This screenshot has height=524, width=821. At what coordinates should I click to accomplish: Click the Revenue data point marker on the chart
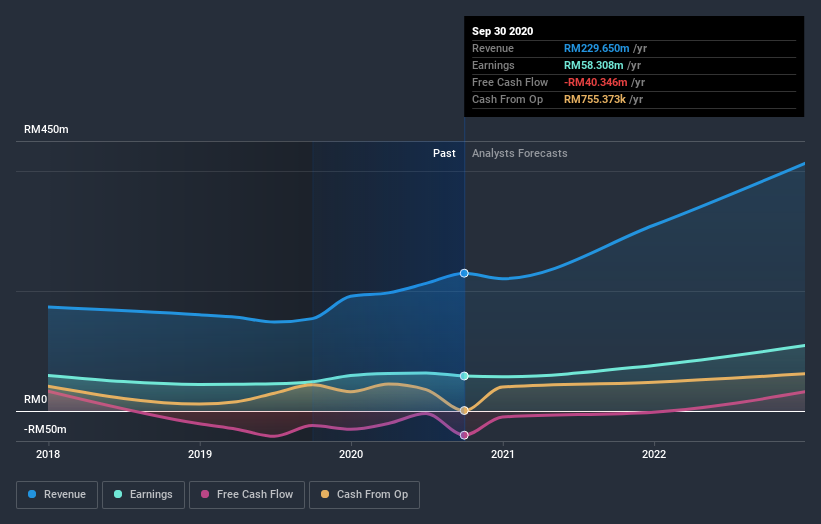(x=464, y=273)
